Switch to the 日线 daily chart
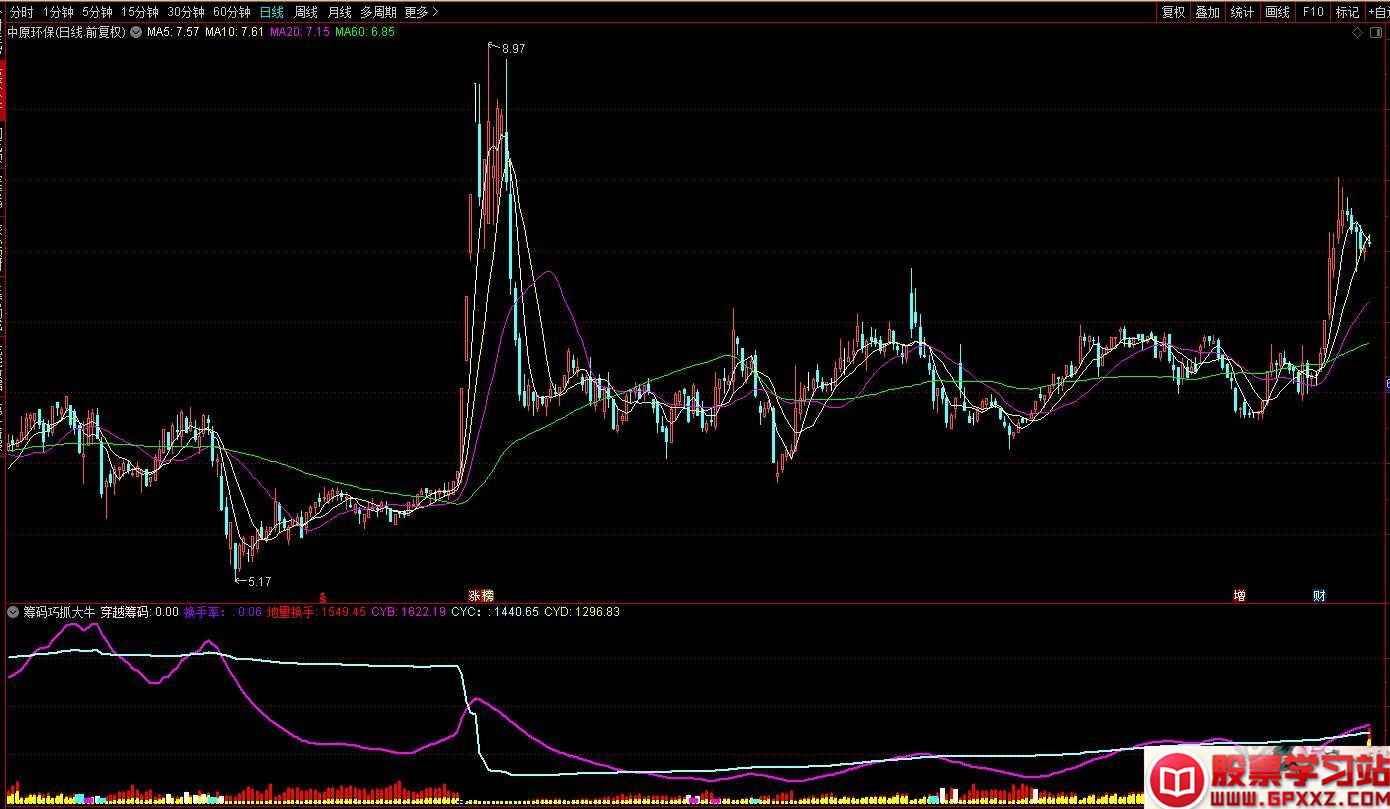The height and width of the screenshot is (809, 1390). click(271, 12)
